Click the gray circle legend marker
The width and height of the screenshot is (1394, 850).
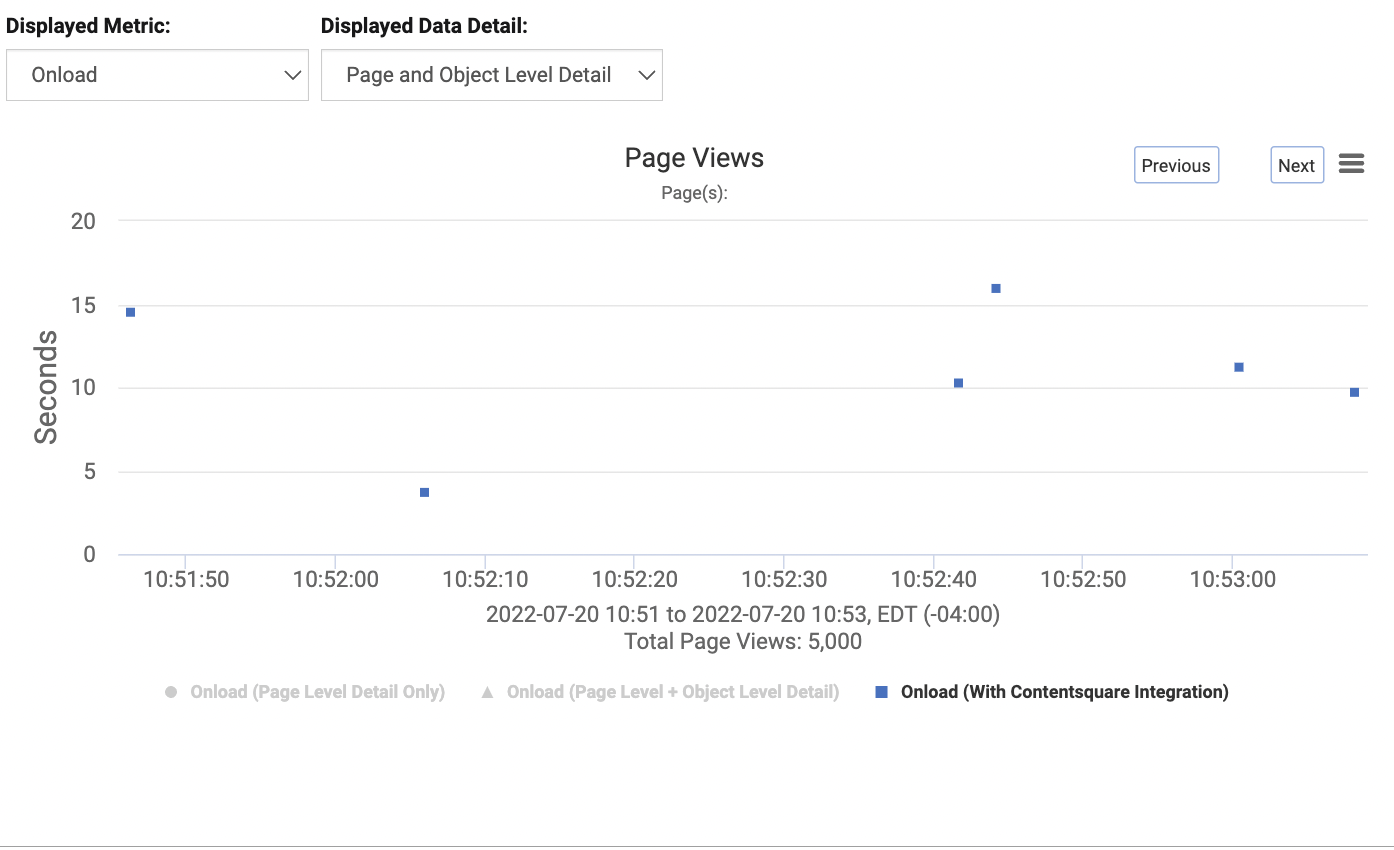tap(170, 692)
